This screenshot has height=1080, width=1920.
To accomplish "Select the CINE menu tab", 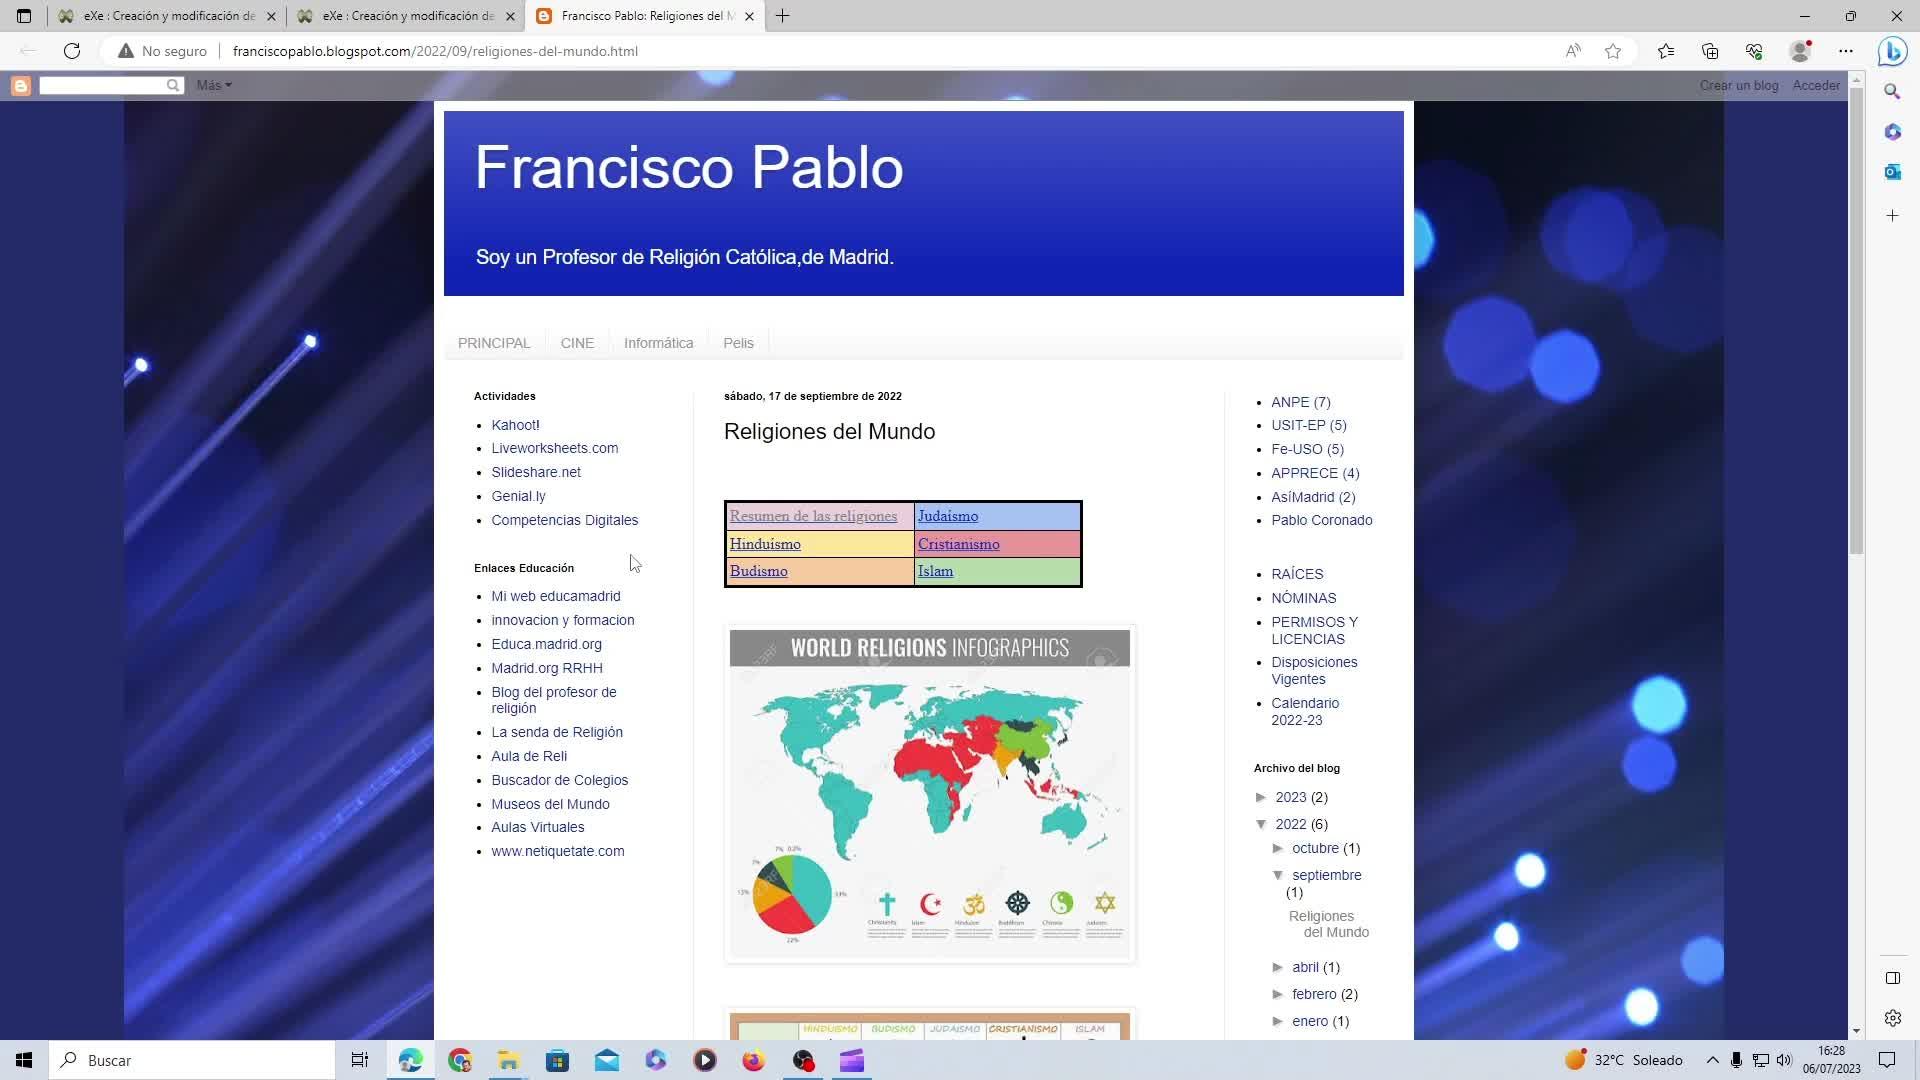I will click(577, 343).
